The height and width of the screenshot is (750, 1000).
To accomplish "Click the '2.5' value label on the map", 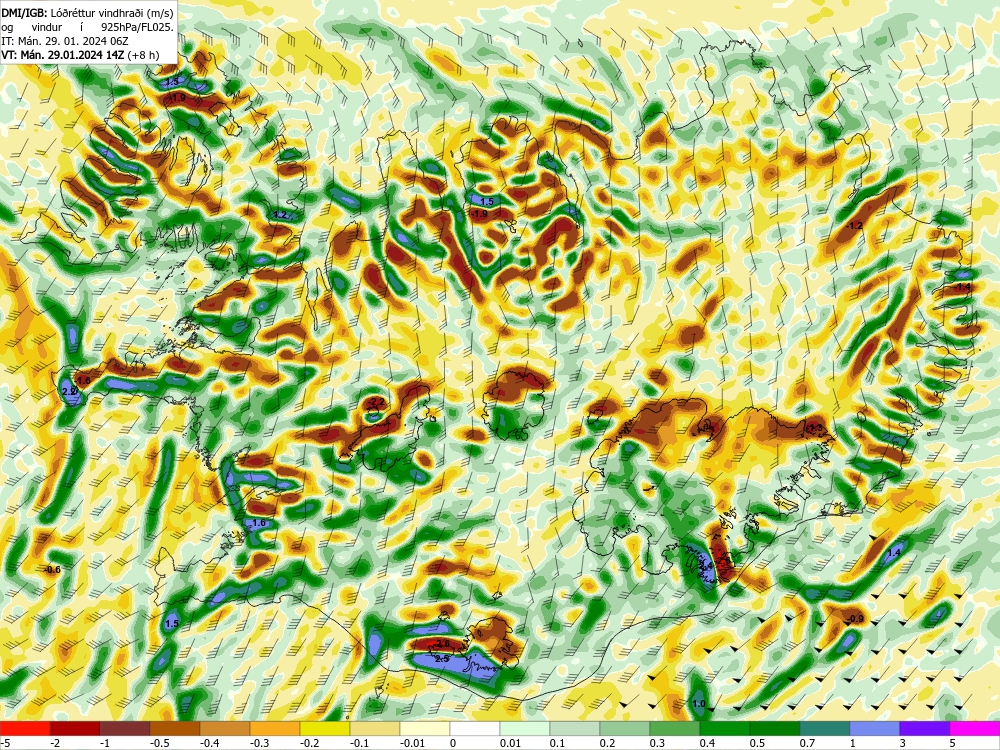I will (x=442, y=659).
